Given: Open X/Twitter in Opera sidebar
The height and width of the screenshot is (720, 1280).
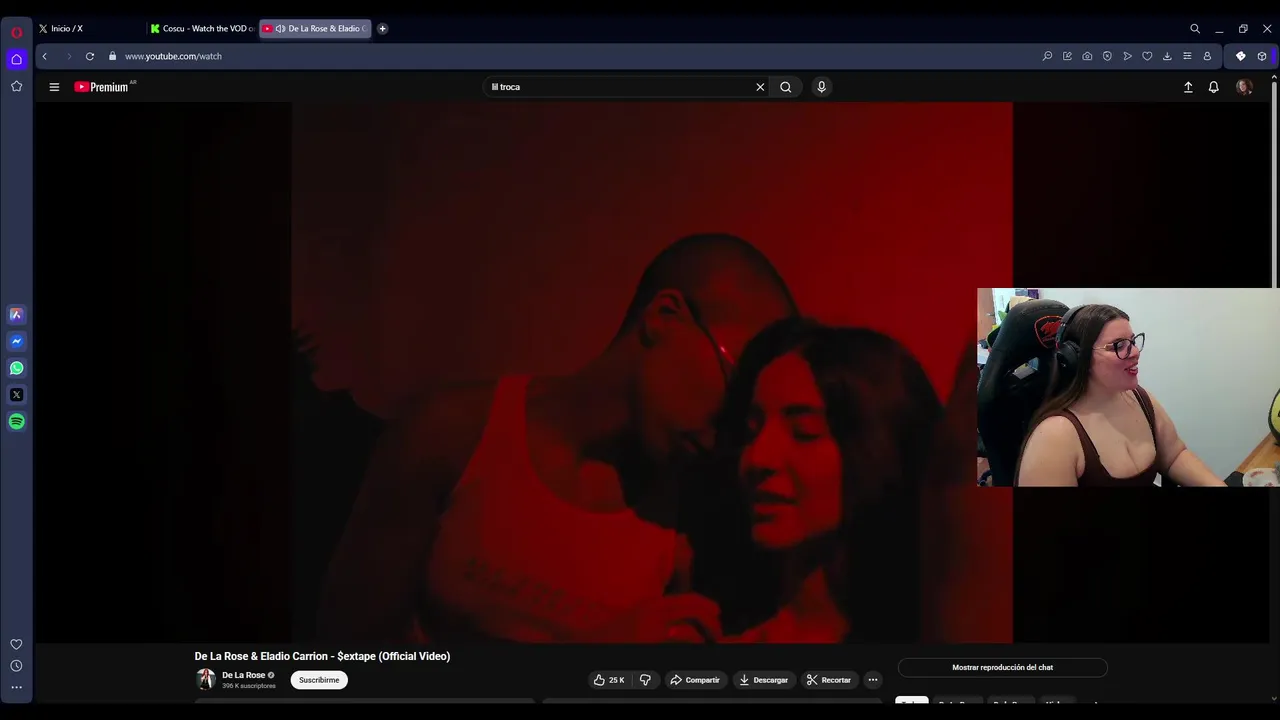Looking at the screenshot, I should coord(16,395).
